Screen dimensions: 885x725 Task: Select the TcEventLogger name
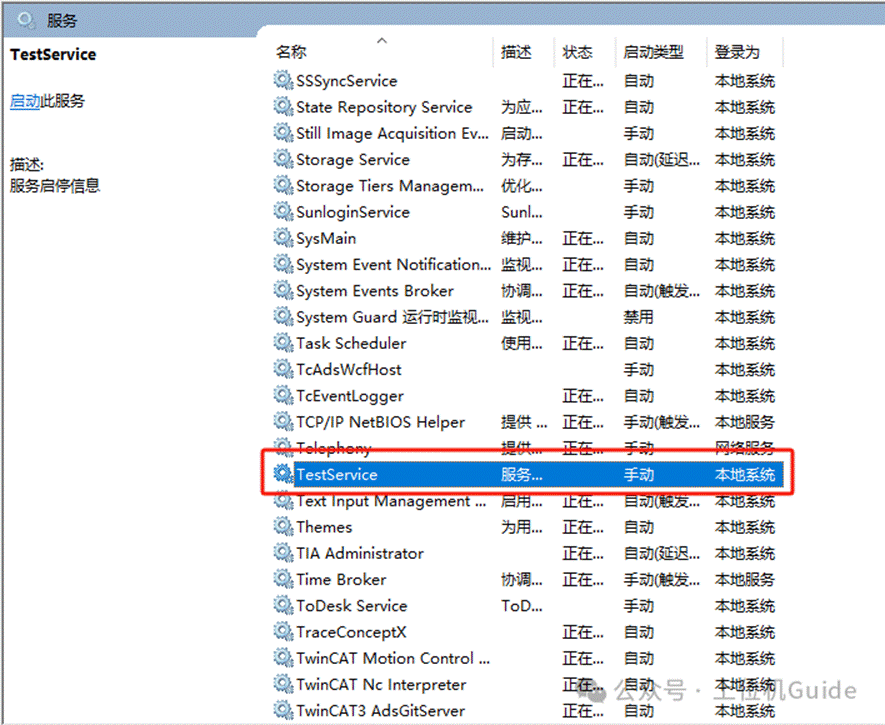pyautogui.click(x=350, y=396)
